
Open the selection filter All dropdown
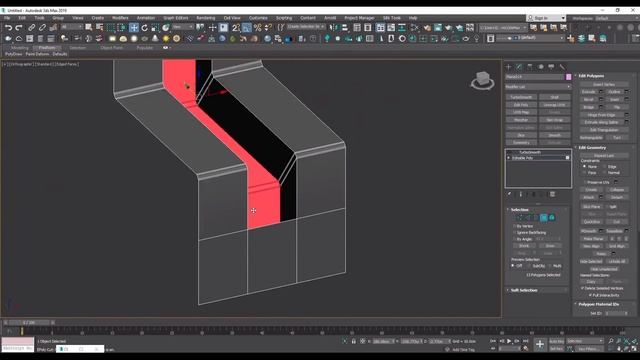71,27
